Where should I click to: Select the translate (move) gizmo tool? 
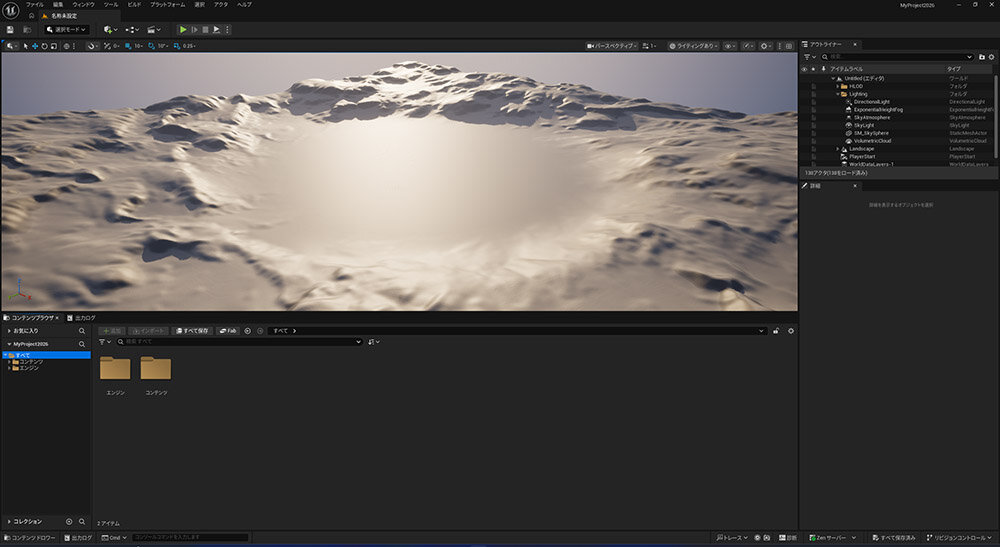coord(37,46)
